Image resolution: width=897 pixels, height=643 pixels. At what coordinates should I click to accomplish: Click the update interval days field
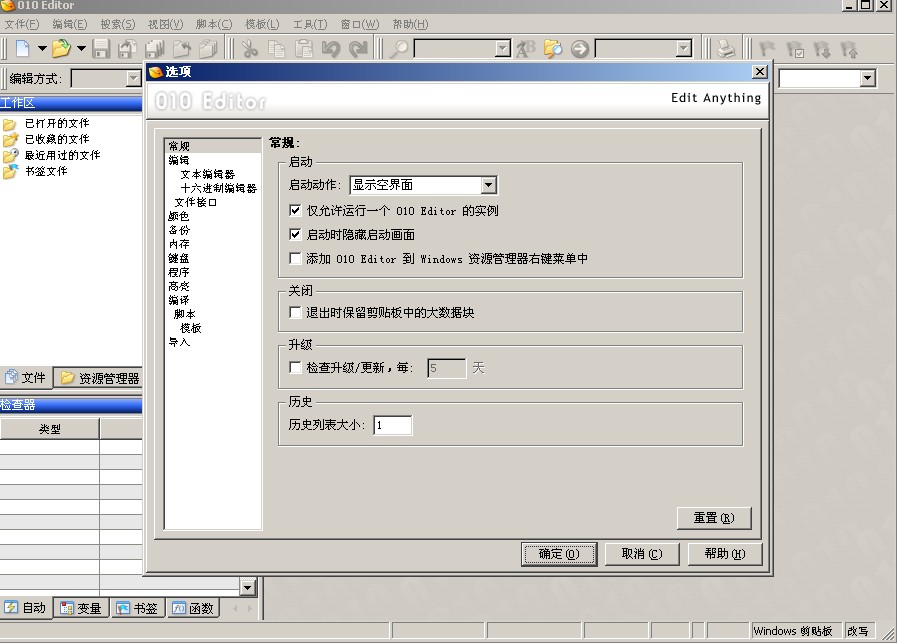point(446,368)
